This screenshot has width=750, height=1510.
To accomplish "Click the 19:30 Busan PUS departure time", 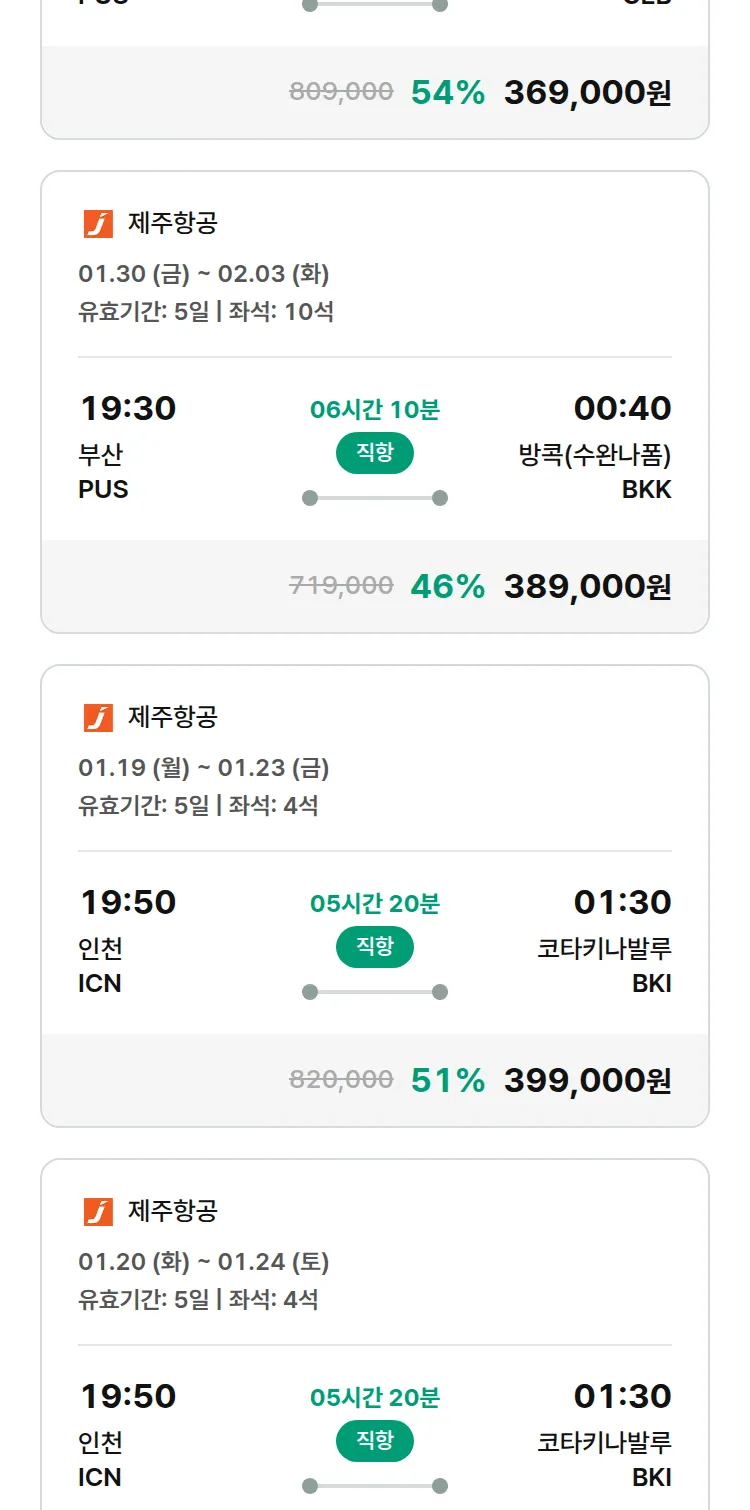I will coord(127,408).
